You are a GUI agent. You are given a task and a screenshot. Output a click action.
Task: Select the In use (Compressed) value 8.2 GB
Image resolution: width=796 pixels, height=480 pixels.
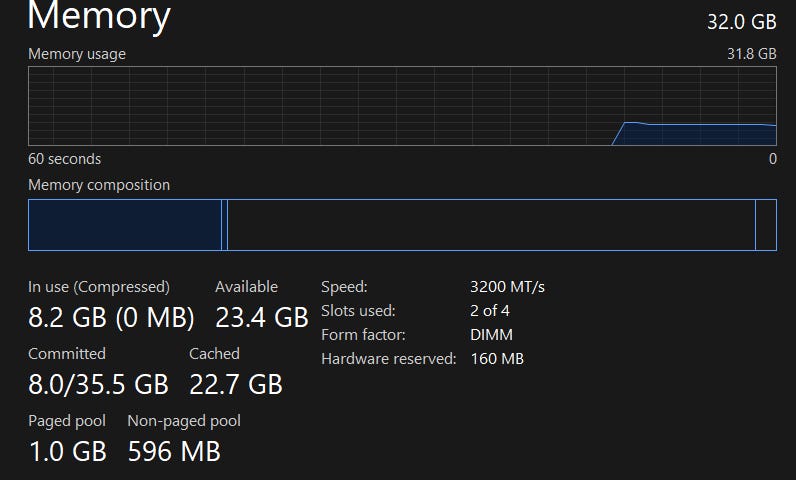click(x=111, y=318)
